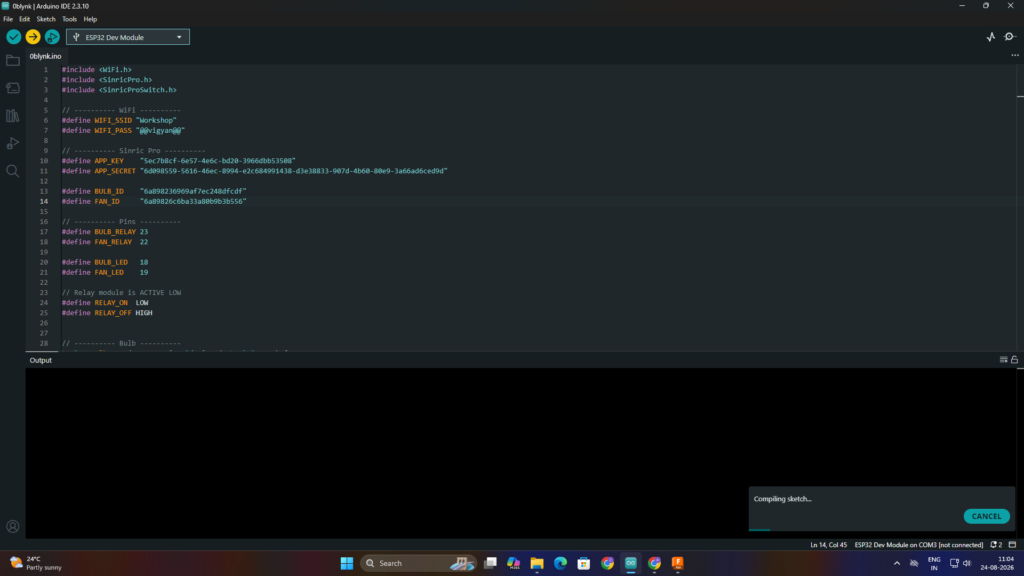
Task: Open the clock and date flyout
Action: [997, 563]
